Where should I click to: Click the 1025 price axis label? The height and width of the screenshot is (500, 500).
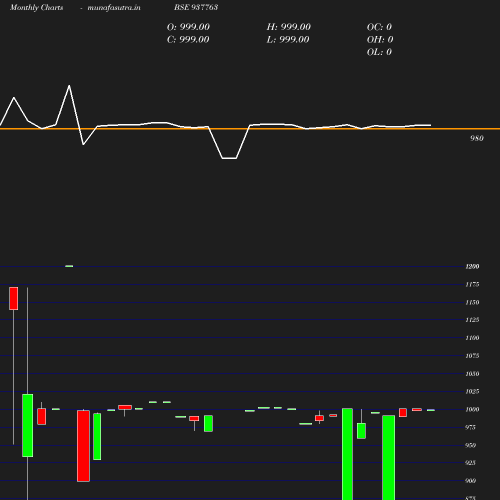click(472, 391)
